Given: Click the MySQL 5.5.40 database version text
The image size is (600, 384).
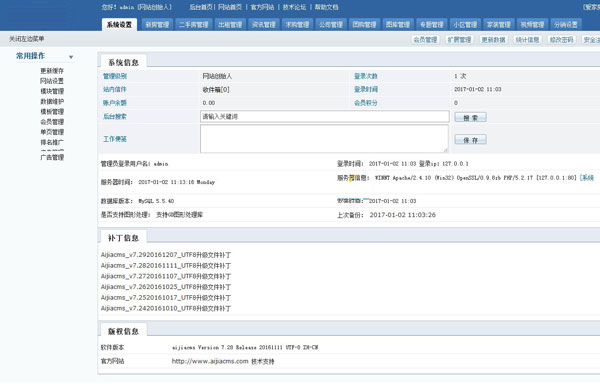Looking at the screenshot, I should click(156, 201).
